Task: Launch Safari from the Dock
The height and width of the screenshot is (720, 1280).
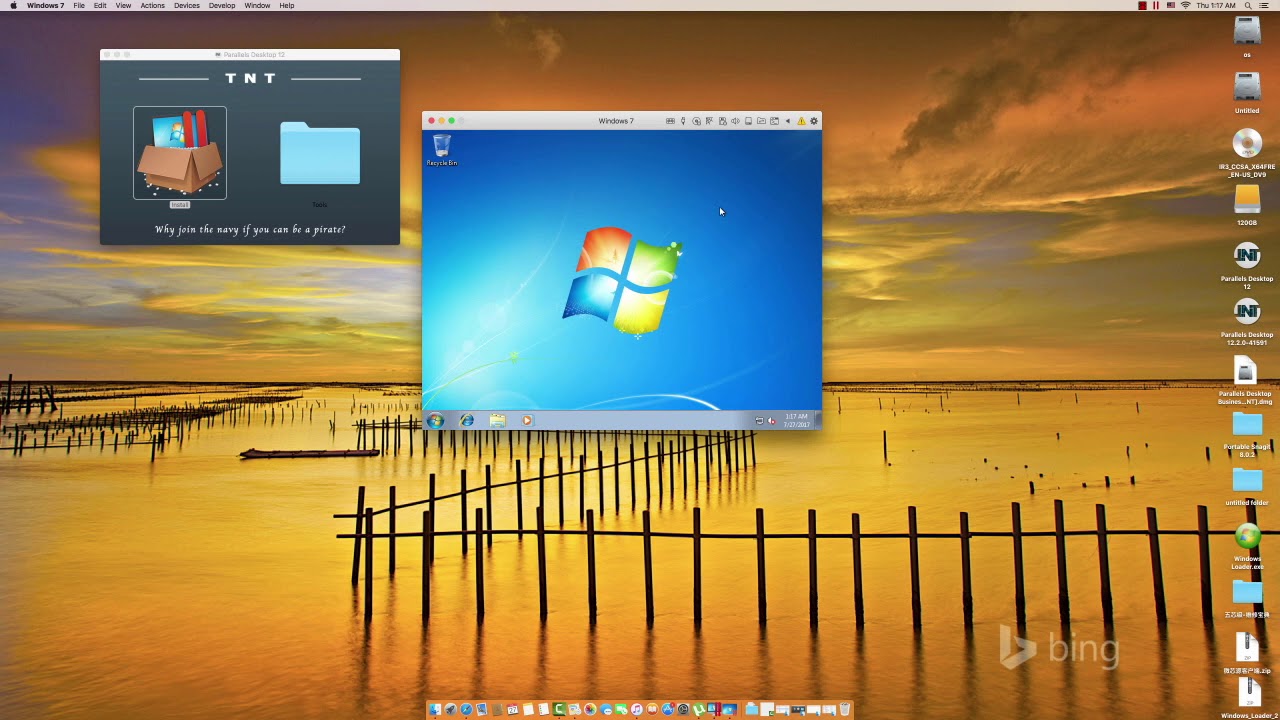Action: coord(466,709)
